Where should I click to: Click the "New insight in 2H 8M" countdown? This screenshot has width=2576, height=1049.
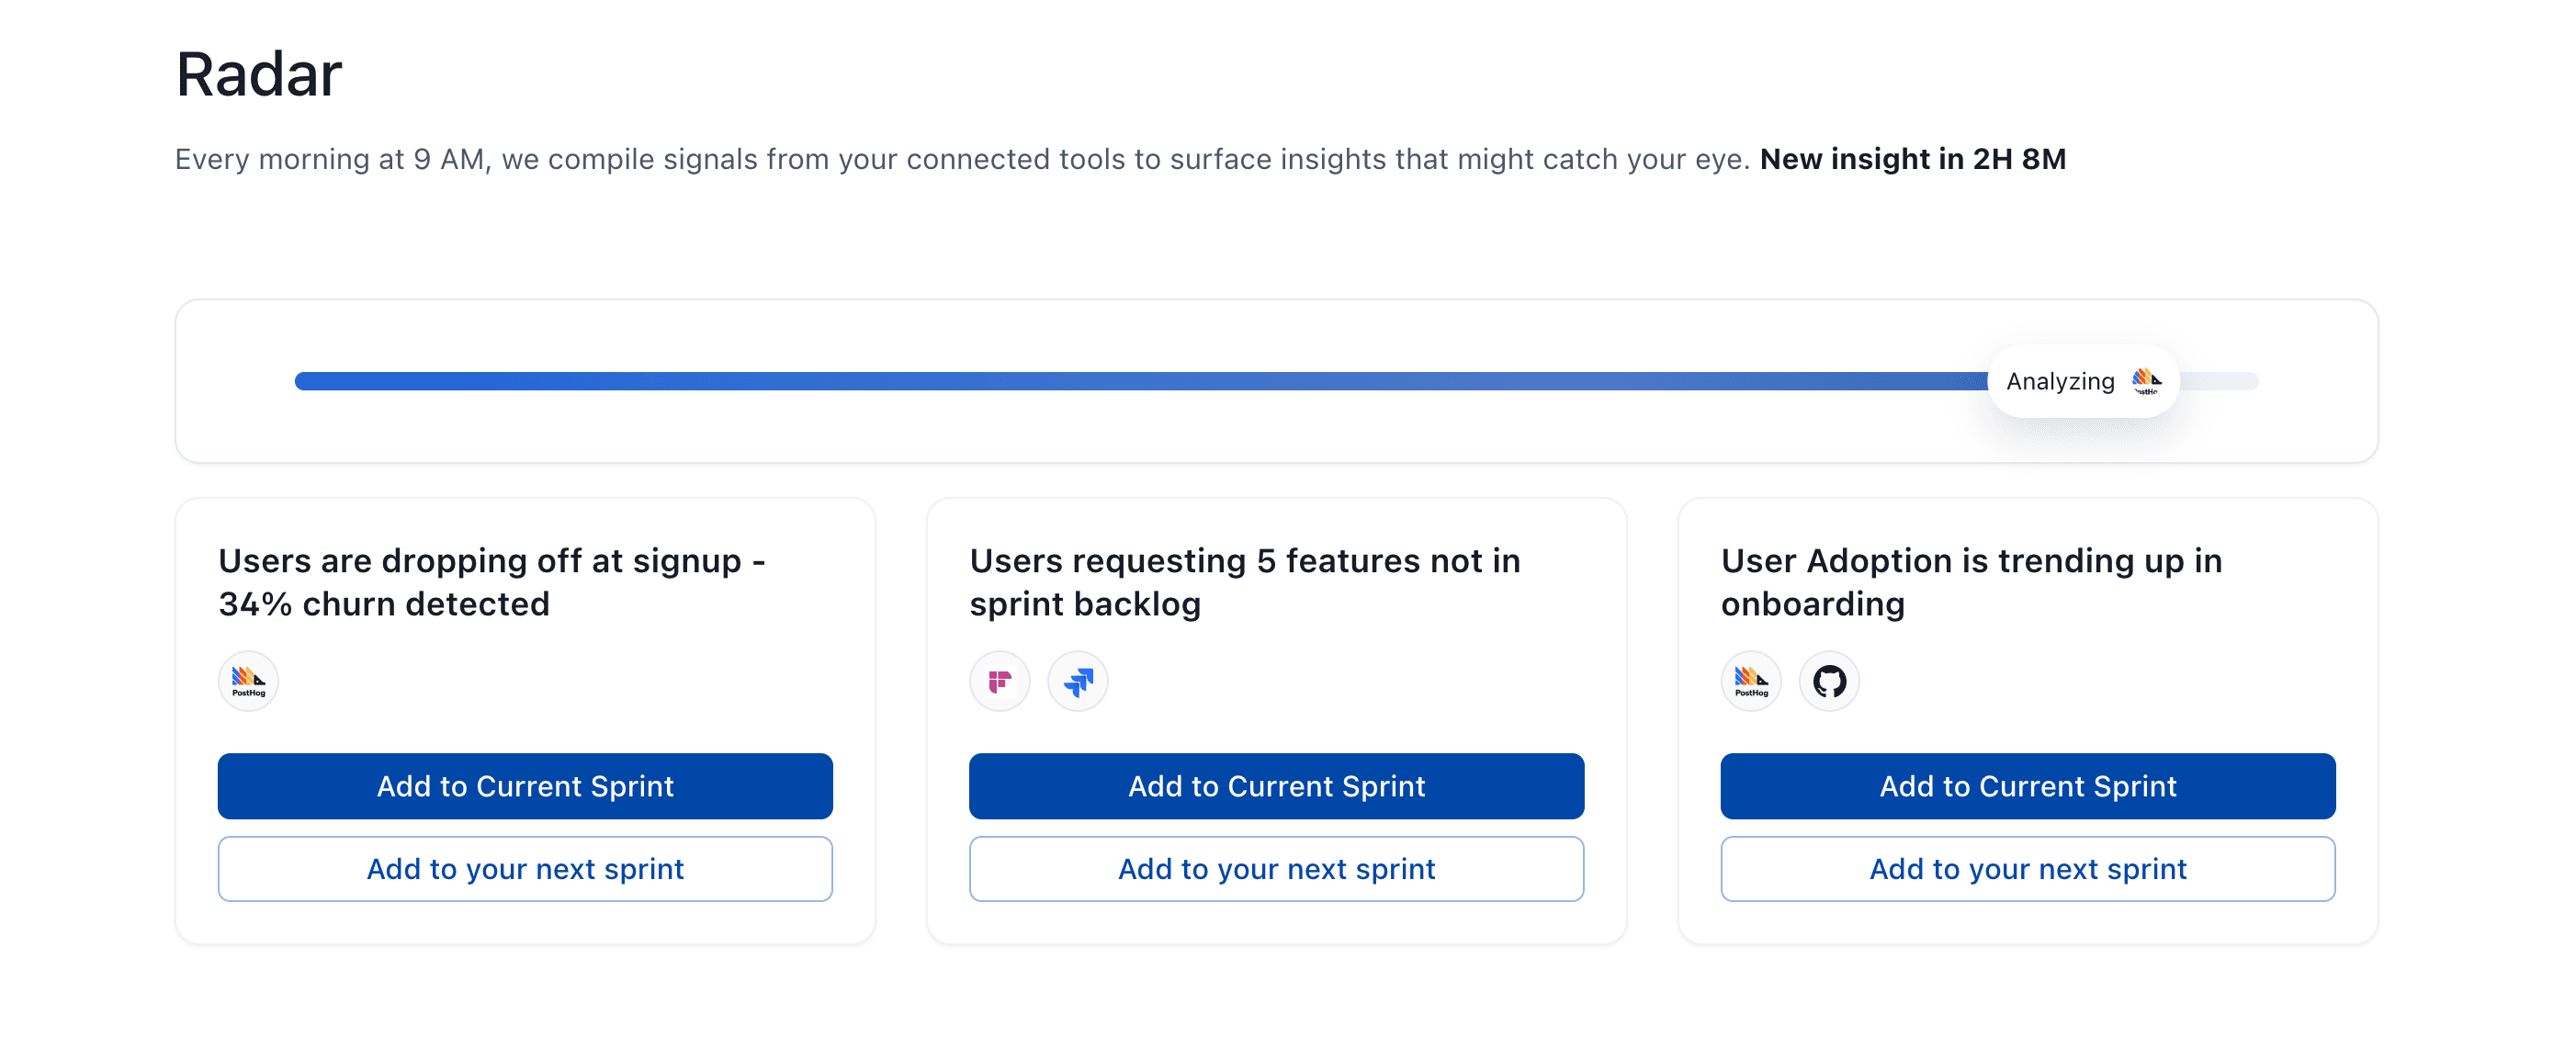[1912, 159]
